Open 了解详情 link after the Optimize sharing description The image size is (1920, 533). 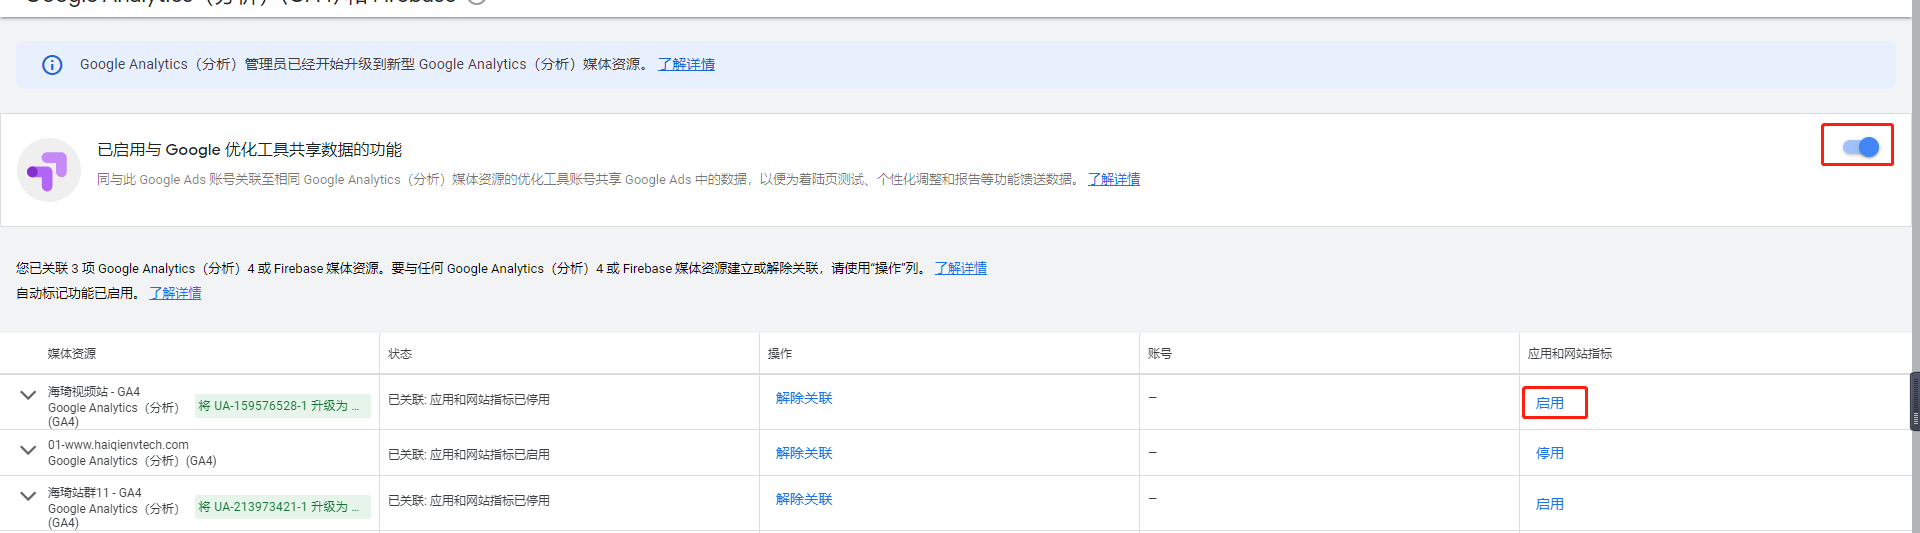pyautogui.click(x=1114, y=179)
